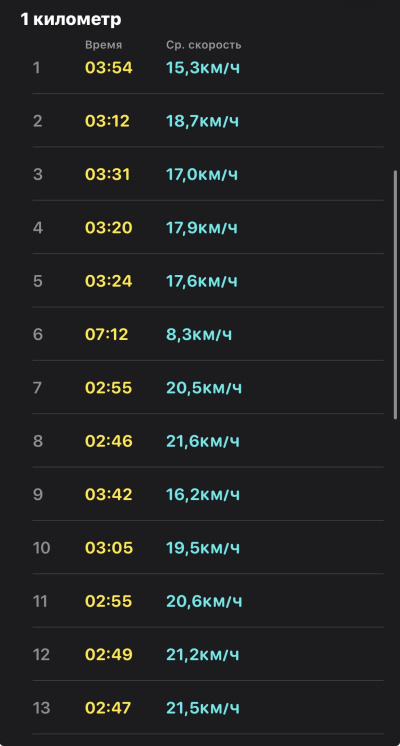
Task: Select split 6 time 07:12
Action: (107, 334)
